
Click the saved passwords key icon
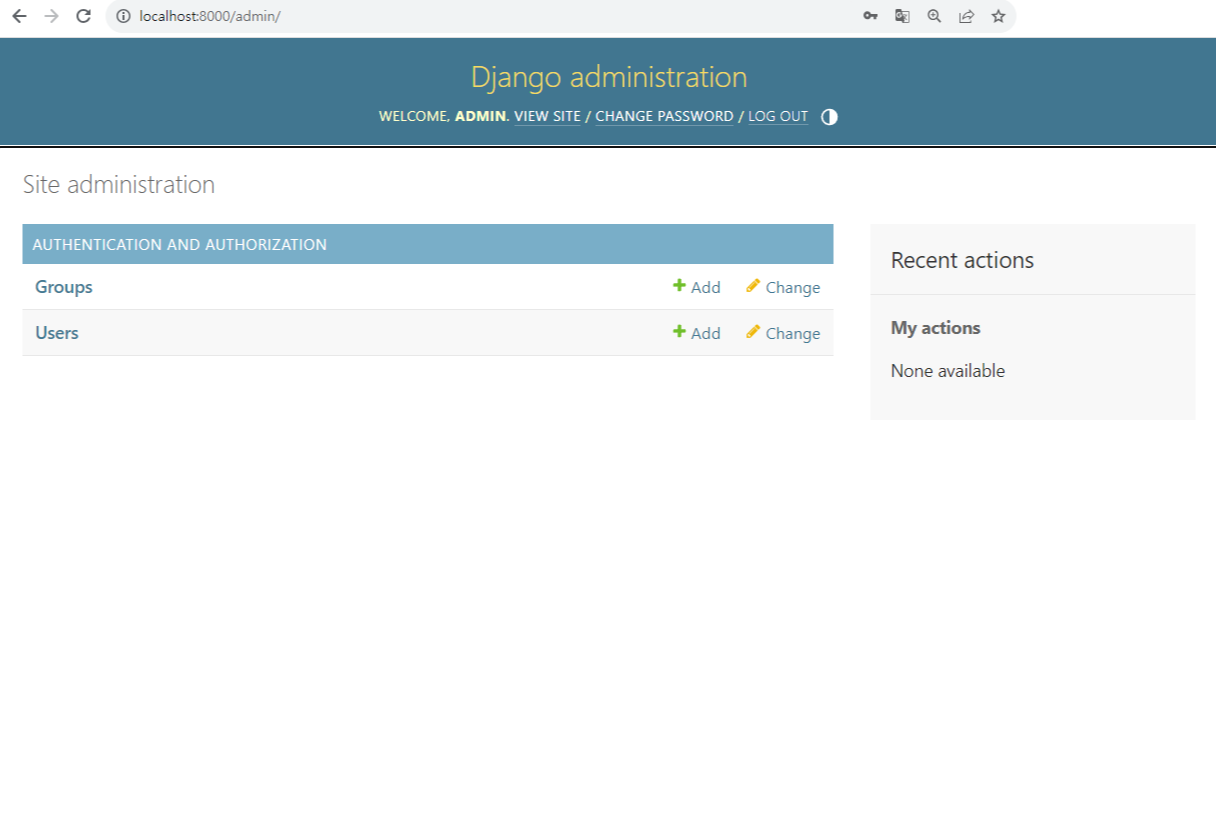[x=870, y=16]
